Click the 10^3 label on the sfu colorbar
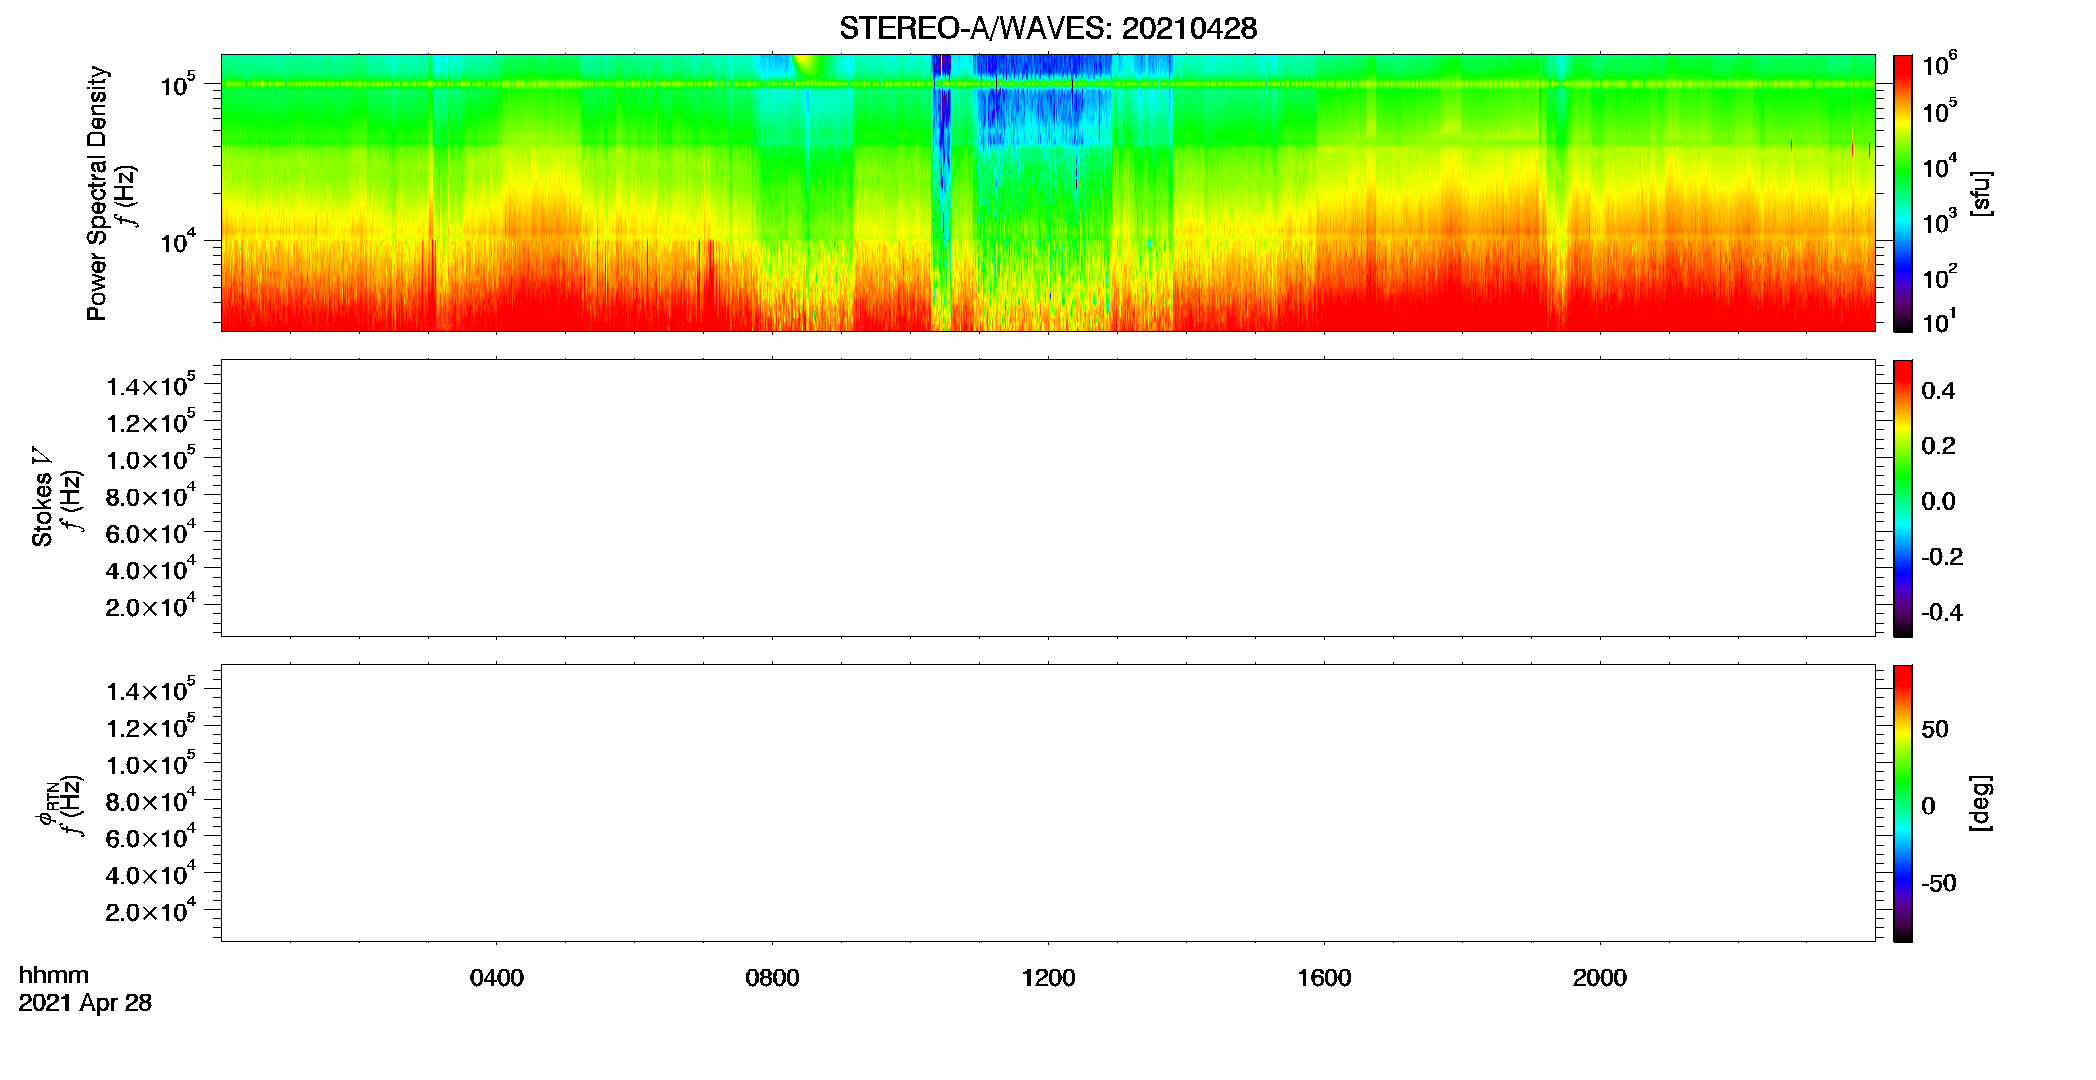This screenshot has width=2096, height=1080. tap(1940, 223)
